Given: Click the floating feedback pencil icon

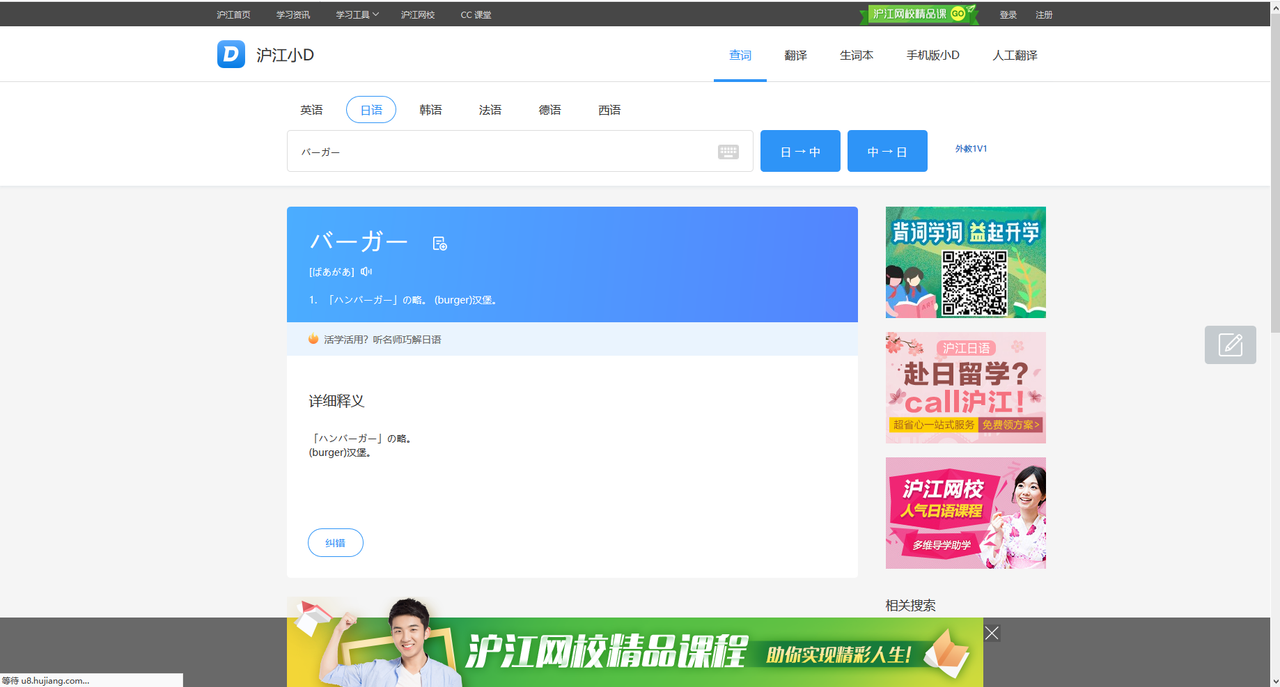Looking at the screenshot, I should tap(1230, 345).
